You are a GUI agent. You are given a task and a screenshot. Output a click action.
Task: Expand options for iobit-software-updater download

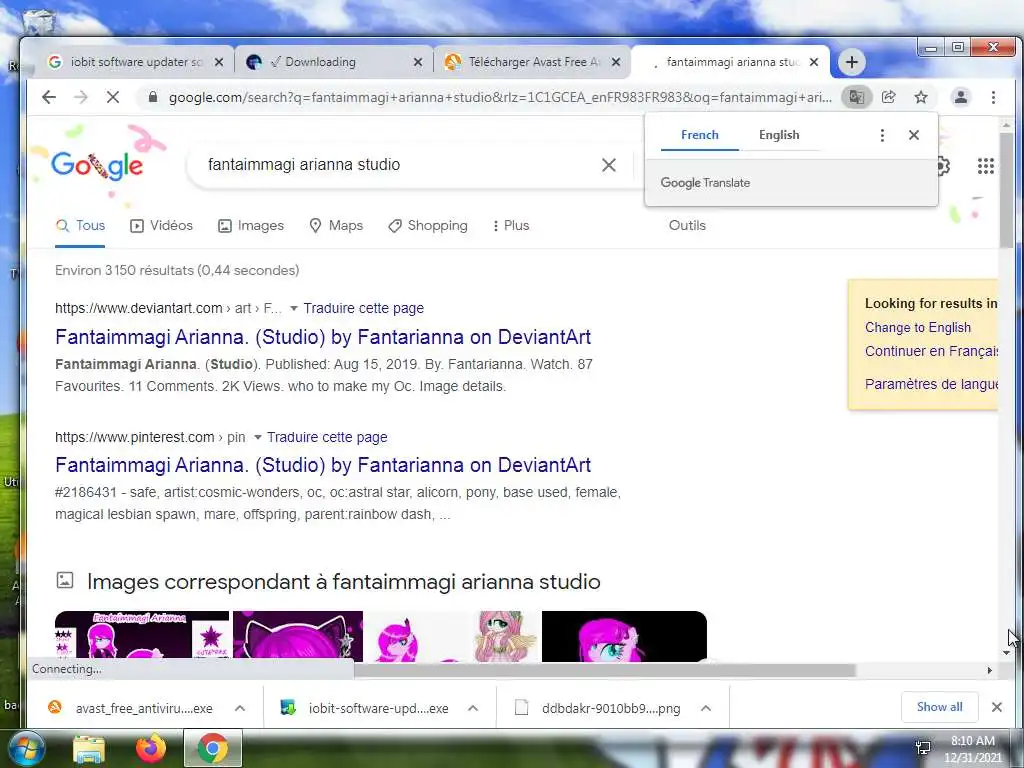pos(473,708)
